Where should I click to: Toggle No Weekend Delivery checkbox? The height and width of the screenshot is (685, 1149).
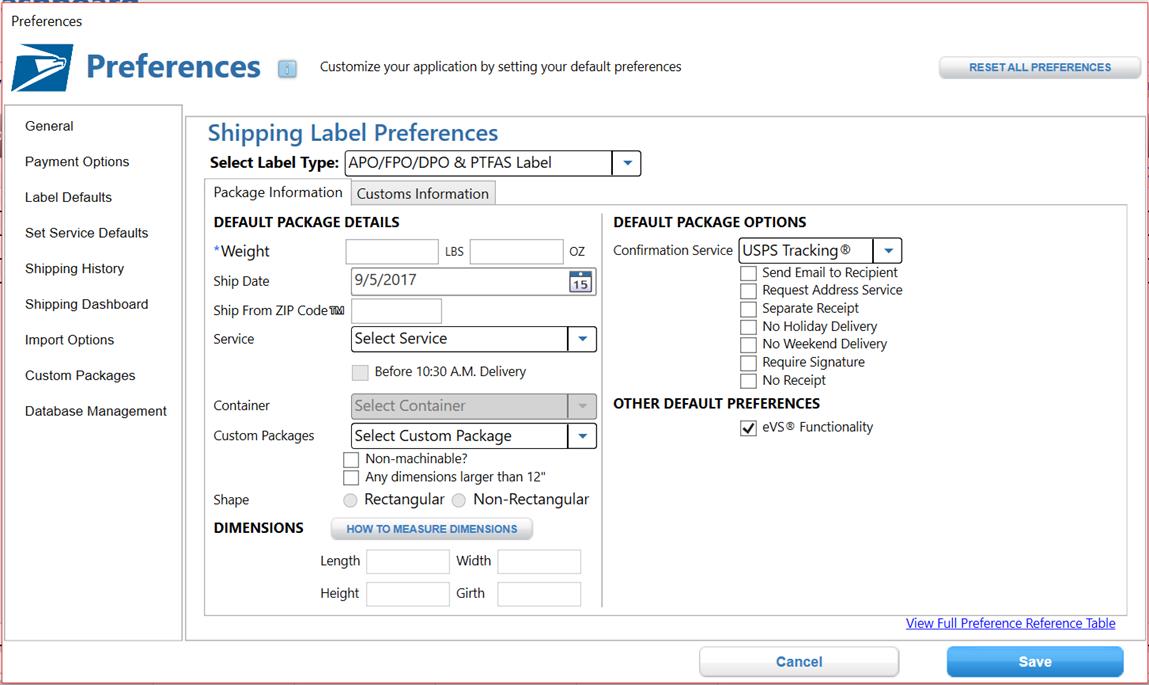point(748,344)
